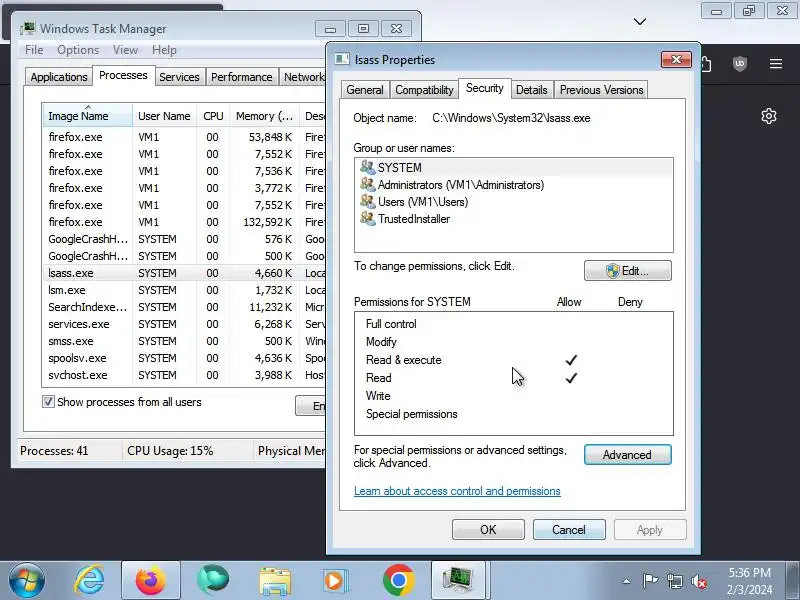
Task: Select the services.exe process row
Action: pos(185,324)
